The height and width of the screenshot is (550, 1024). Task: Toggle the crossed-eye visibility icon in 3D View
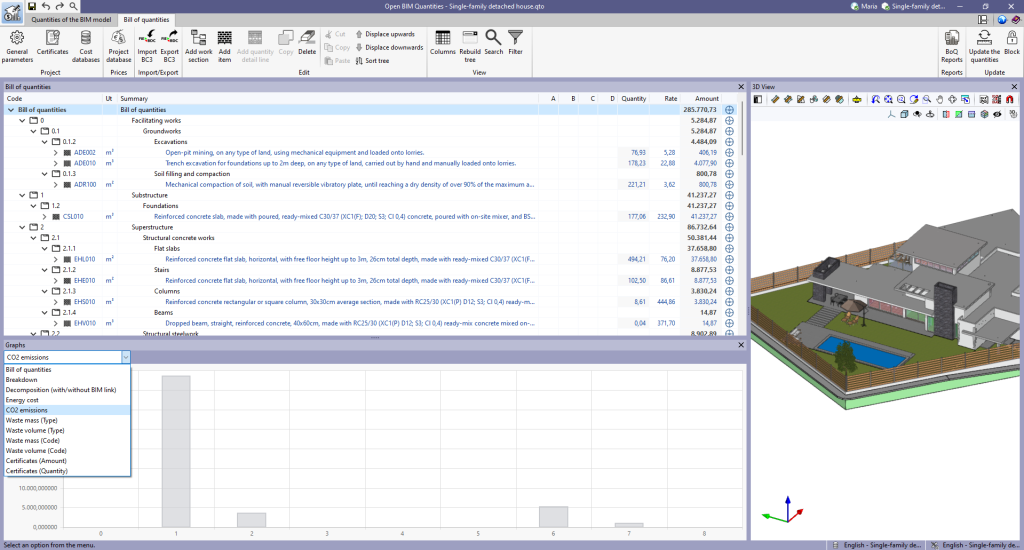tap(997, 114)
